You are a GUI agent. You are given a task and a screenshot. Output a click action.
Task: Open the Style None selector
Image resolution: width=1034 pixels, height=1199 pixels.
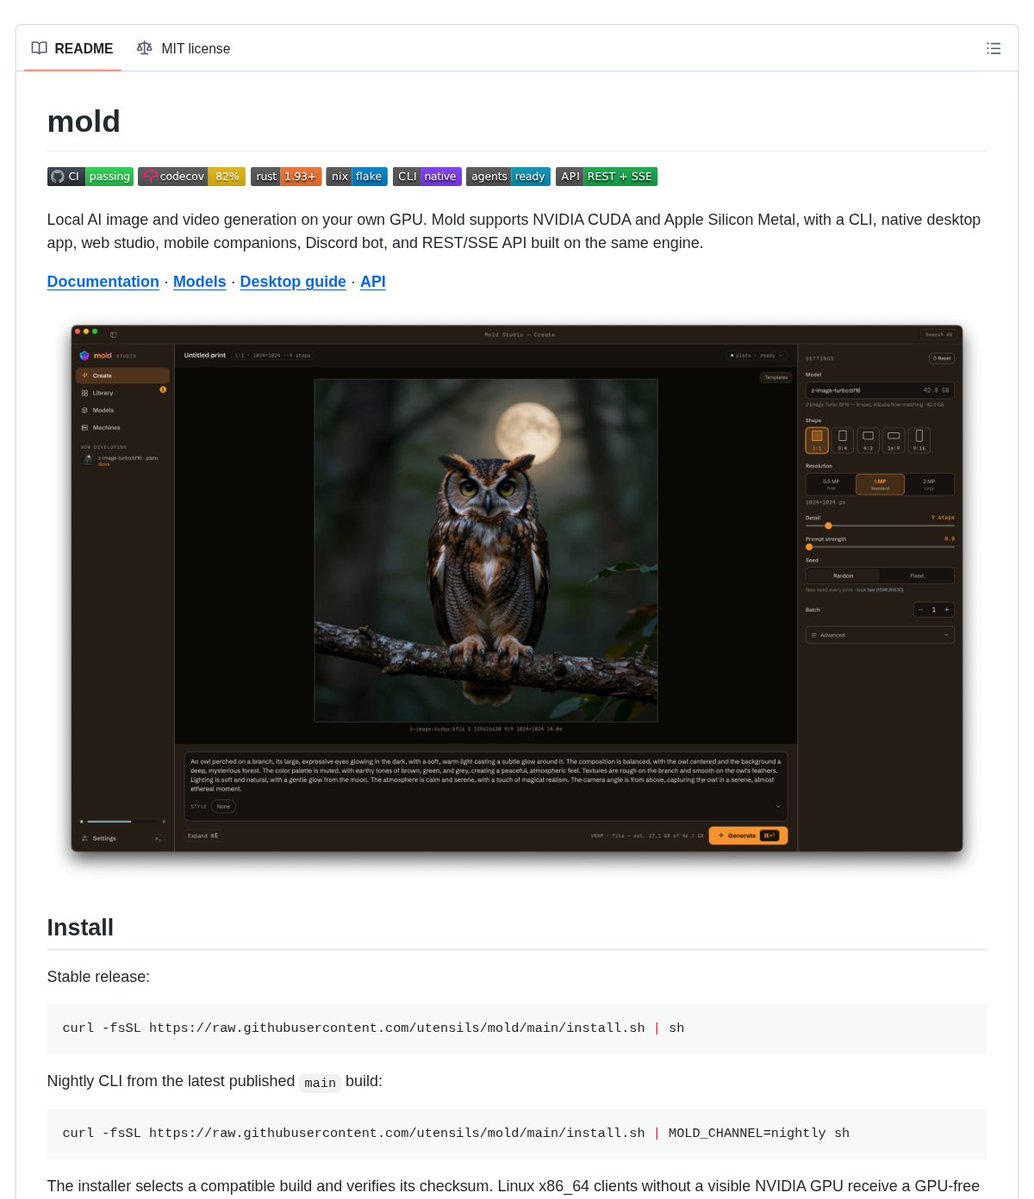[223, 806]
